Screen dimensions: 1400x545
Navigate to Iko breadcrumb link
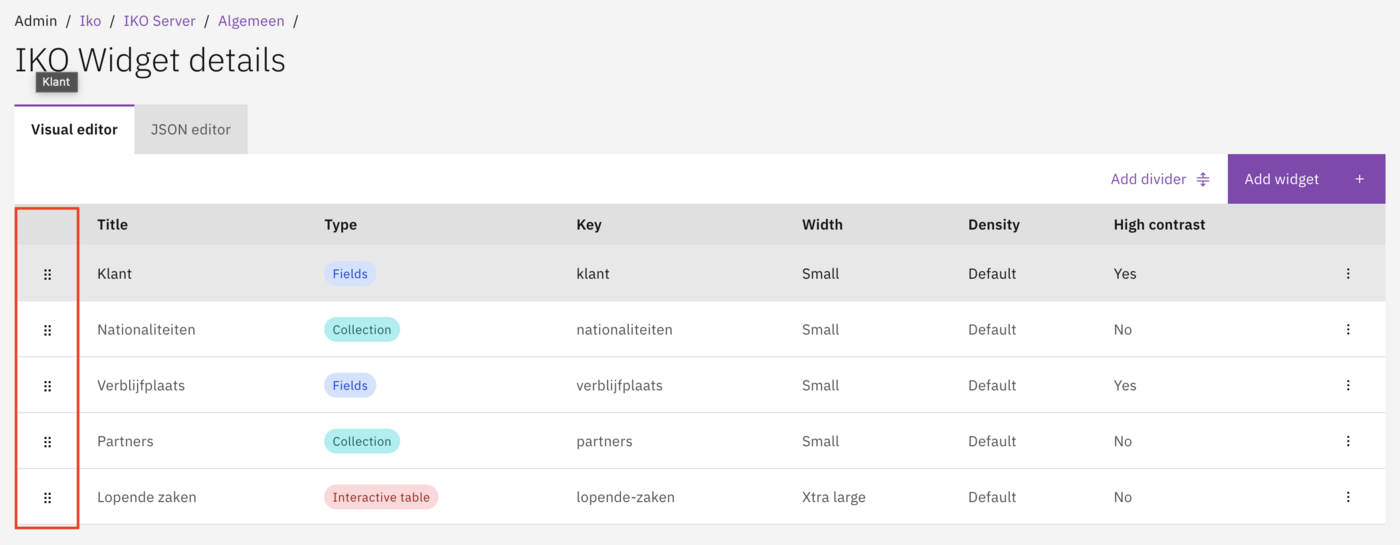[x=90, y=21]
